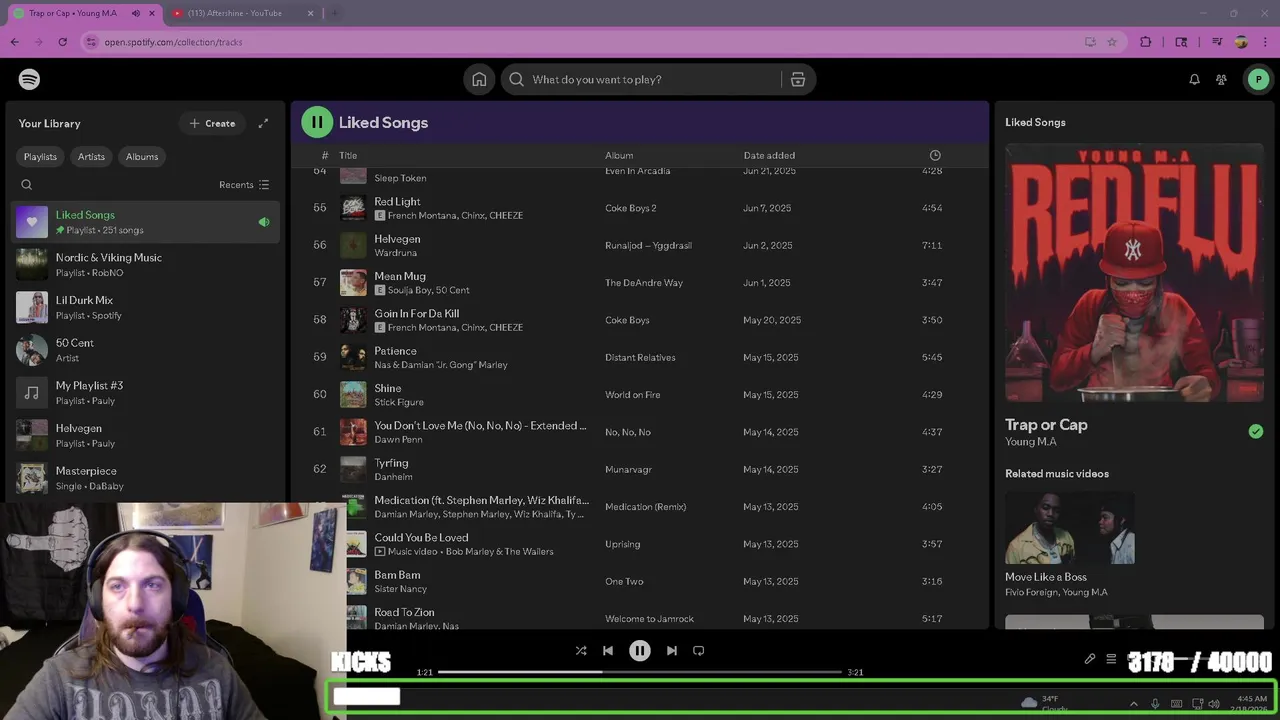Open Recents sort dropdown in library
Viewport: 1280px width, 720px height.
point(244,185)
